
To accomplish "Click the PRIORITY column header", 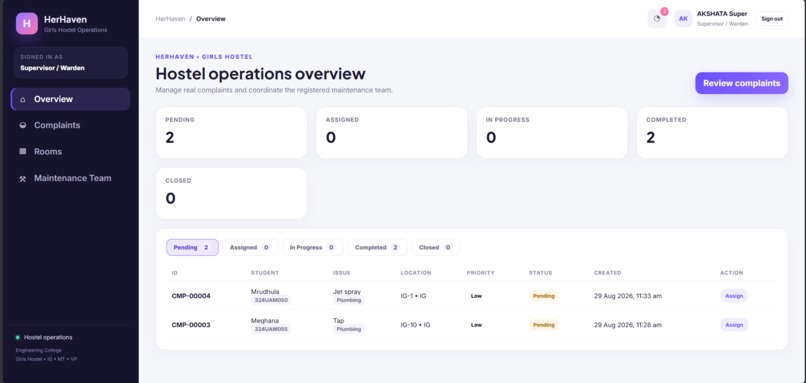I will pos(481,273).
